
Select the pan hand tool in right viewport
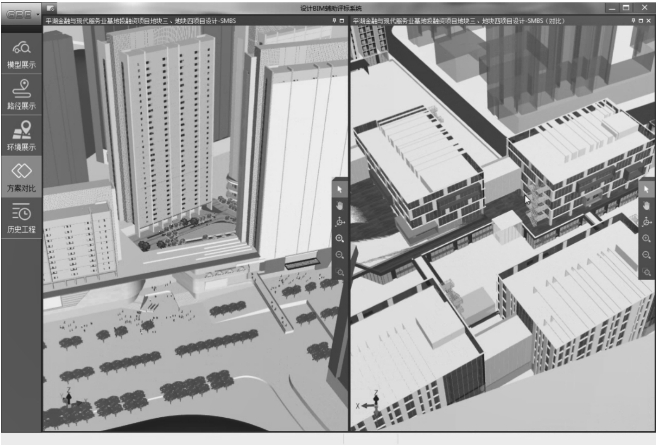tap(646, 206)
